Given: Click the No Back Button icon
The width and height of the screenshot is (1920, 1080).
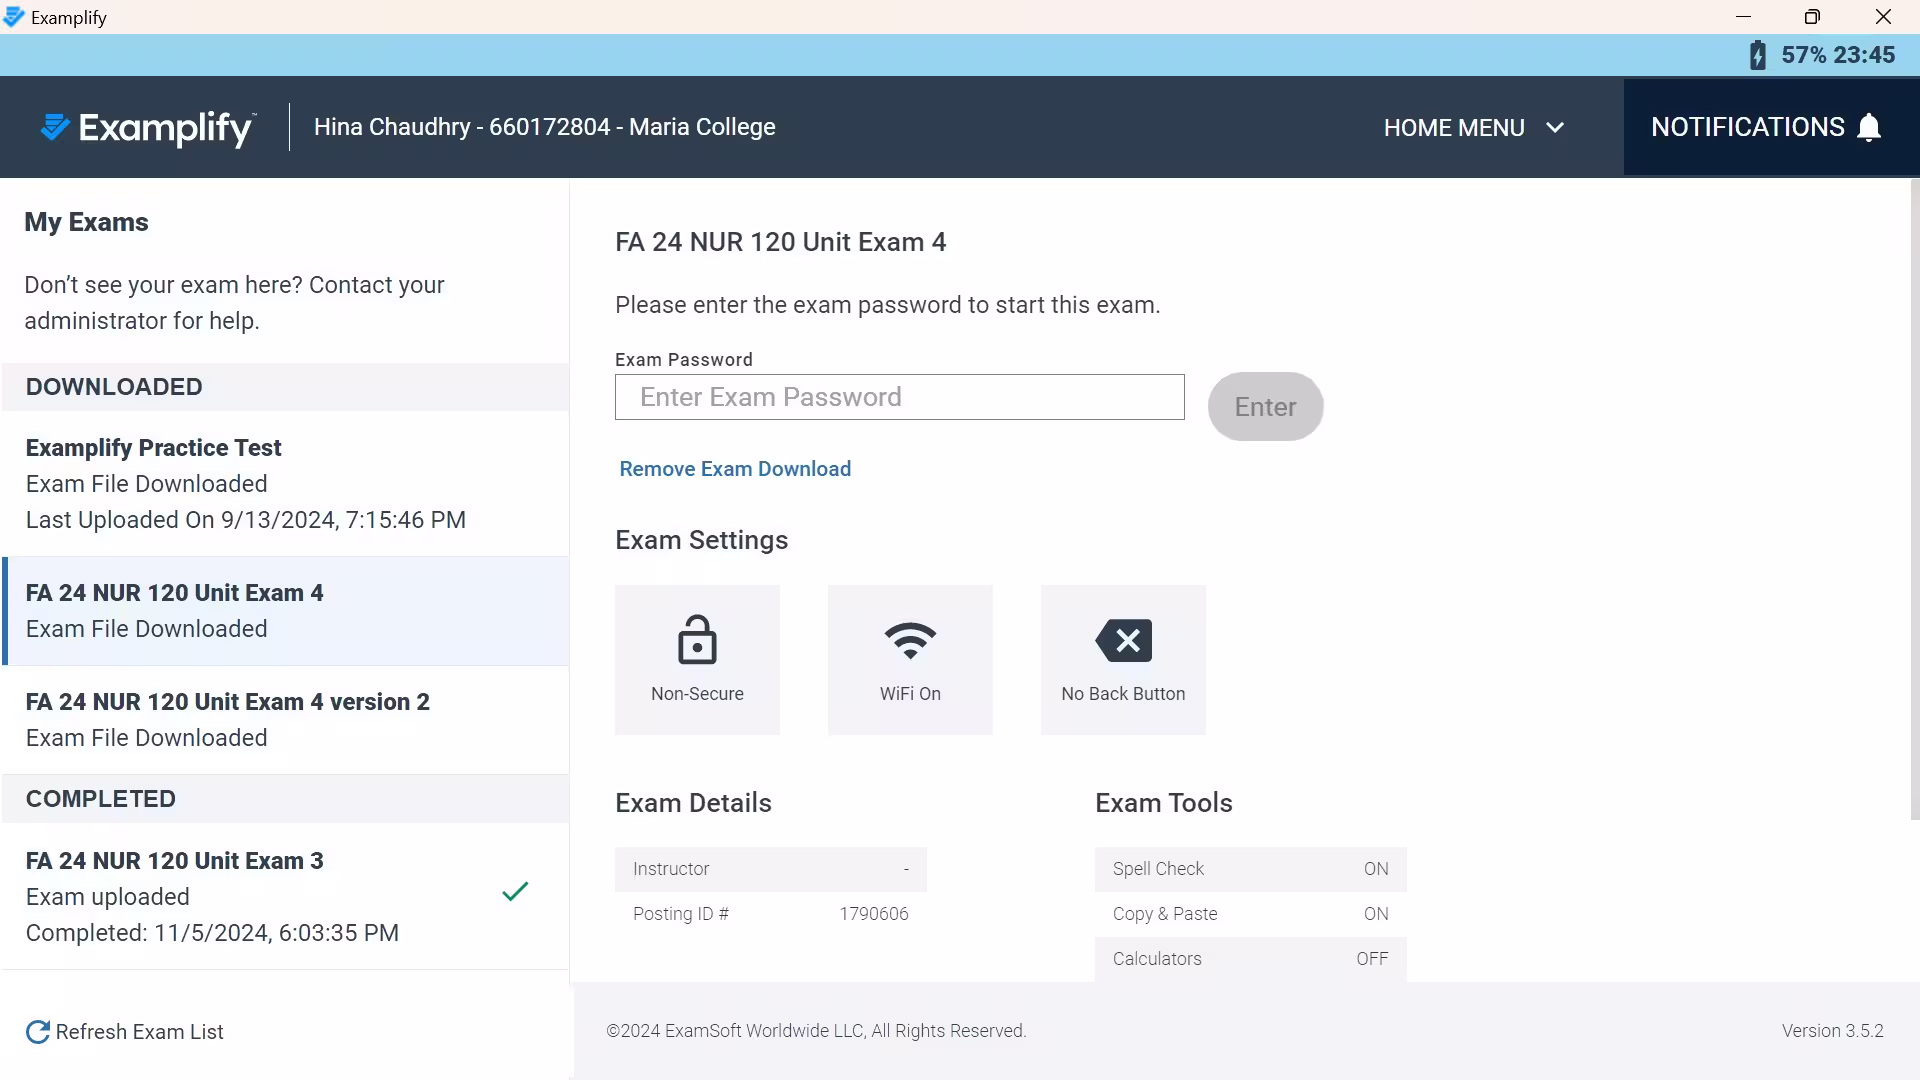Looking at the screenshot, I should click(x=1123, y=640).
